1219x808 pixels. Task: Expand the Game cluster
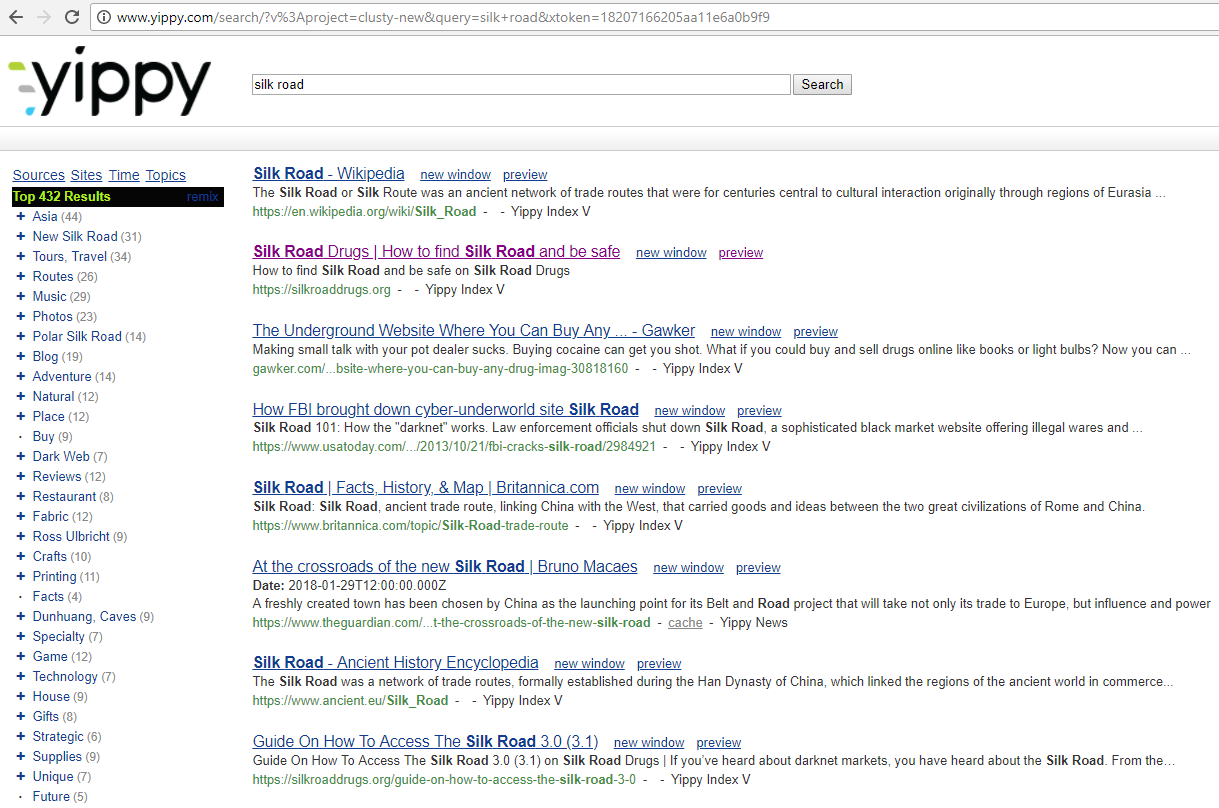[x=21, y=656]
